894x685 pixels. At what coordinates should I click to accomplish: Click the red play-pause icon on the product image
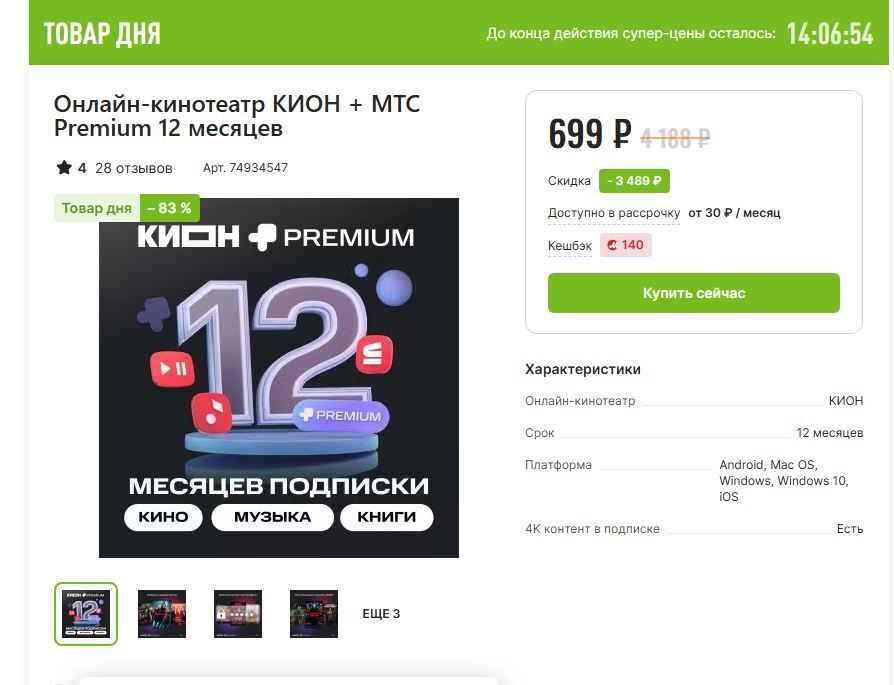point(172,369)
